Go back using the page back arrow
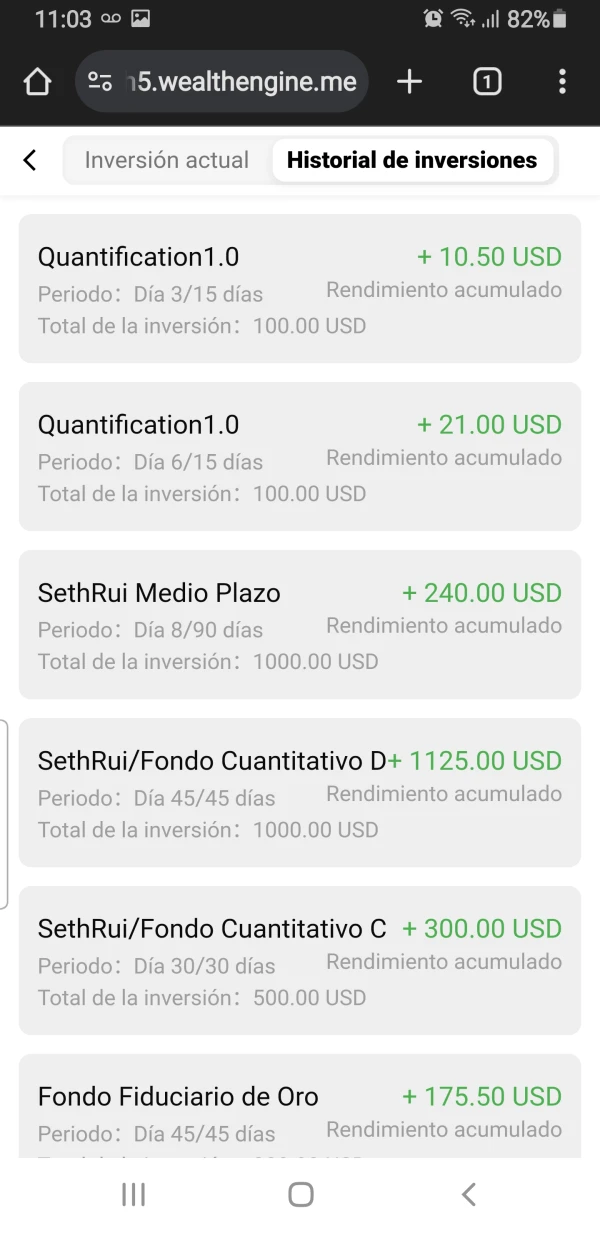The image size is (600, 1233). [30, 160]
